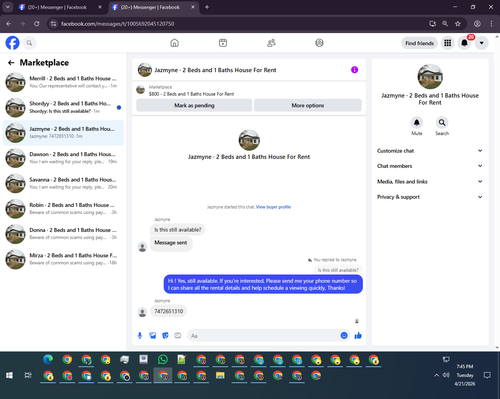
Task: Click the taskbar volume icon
Action: pyautogui.click(x=446, y=375)
